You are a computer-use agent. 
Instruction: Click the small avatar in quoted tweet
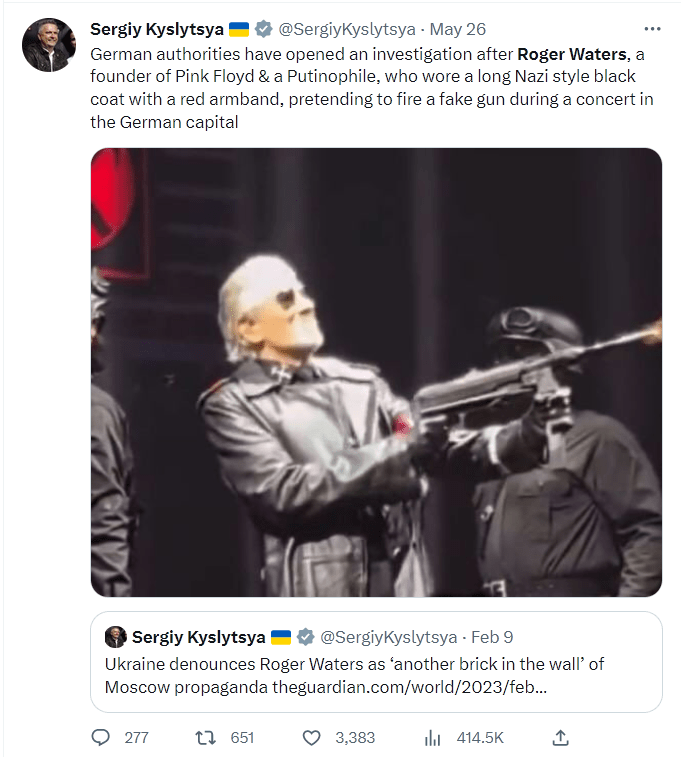(x=115, y=637)
